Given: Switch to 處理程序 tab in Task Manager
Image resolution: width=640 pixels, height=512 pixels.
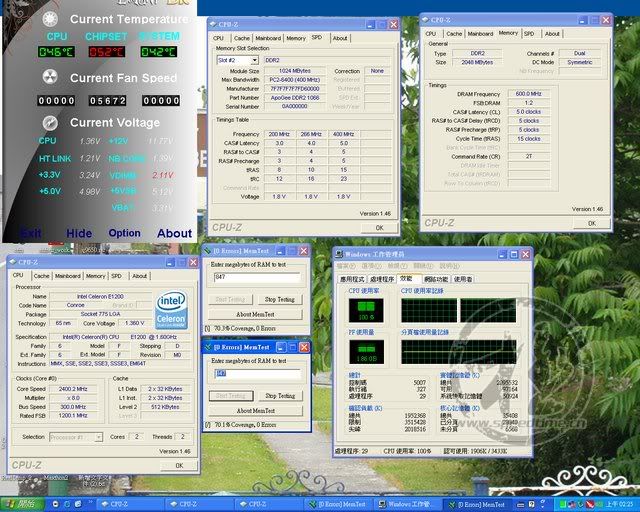Looking at the screenshot, I should click(x=382, y=279).
